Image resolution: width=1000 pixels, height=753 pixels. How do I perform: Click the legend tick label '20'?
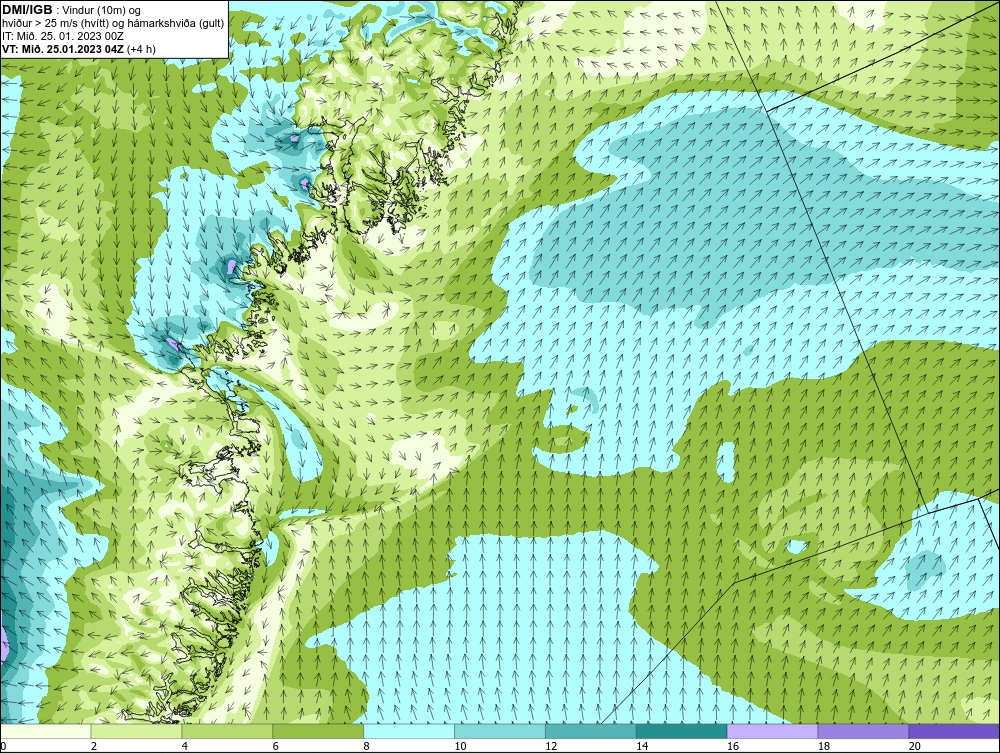915,746
